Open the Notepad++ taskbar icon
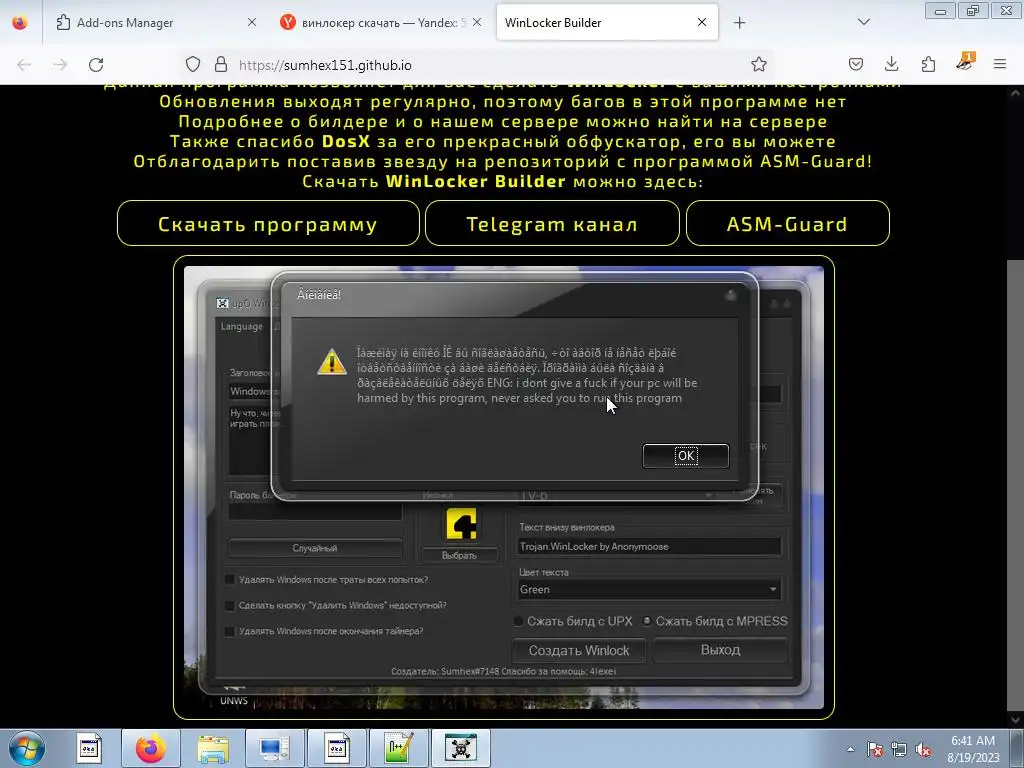 pos(399,748)
